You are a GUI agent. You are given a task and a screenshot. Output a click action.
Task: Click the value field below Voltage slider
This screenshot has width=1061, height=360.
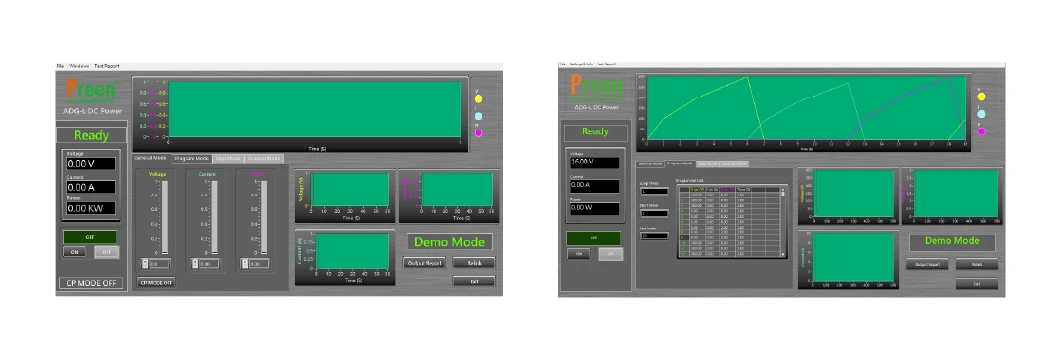coord(160,263)
